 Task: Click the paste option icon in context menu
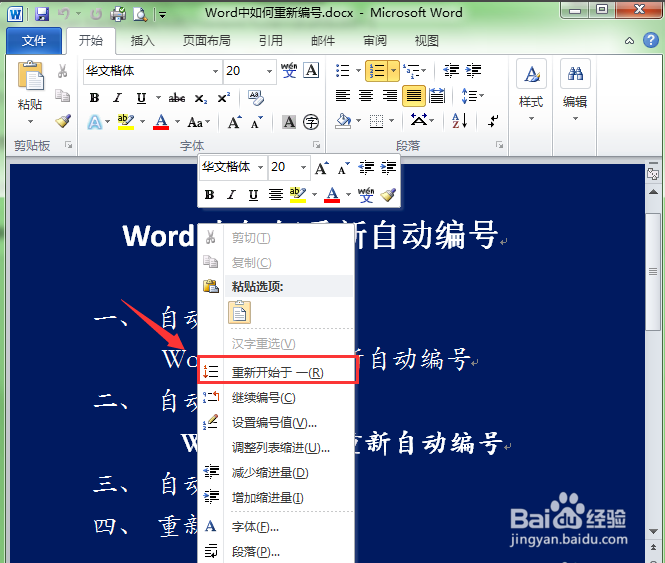240,313
